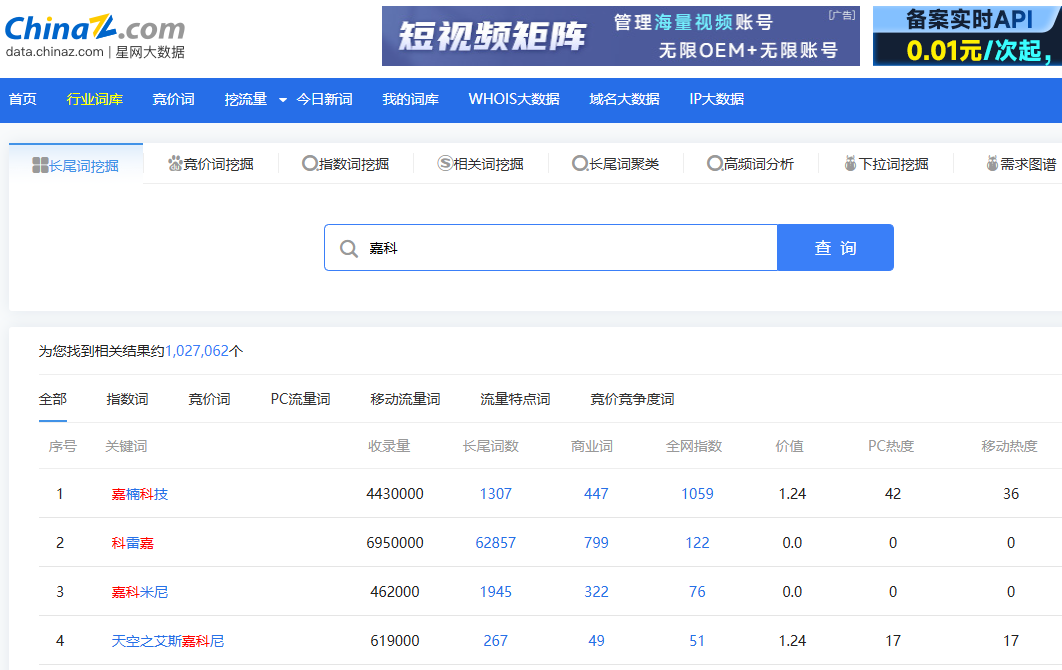Click inside the keyword search input field

click(550, 247)
